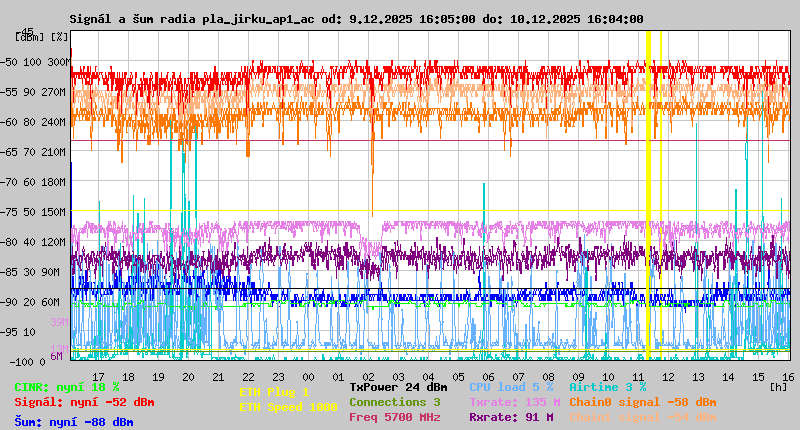This screenshot has height=430, width=800.
Task: Select the CPU load 5 % label
Action: click(511, 387)
